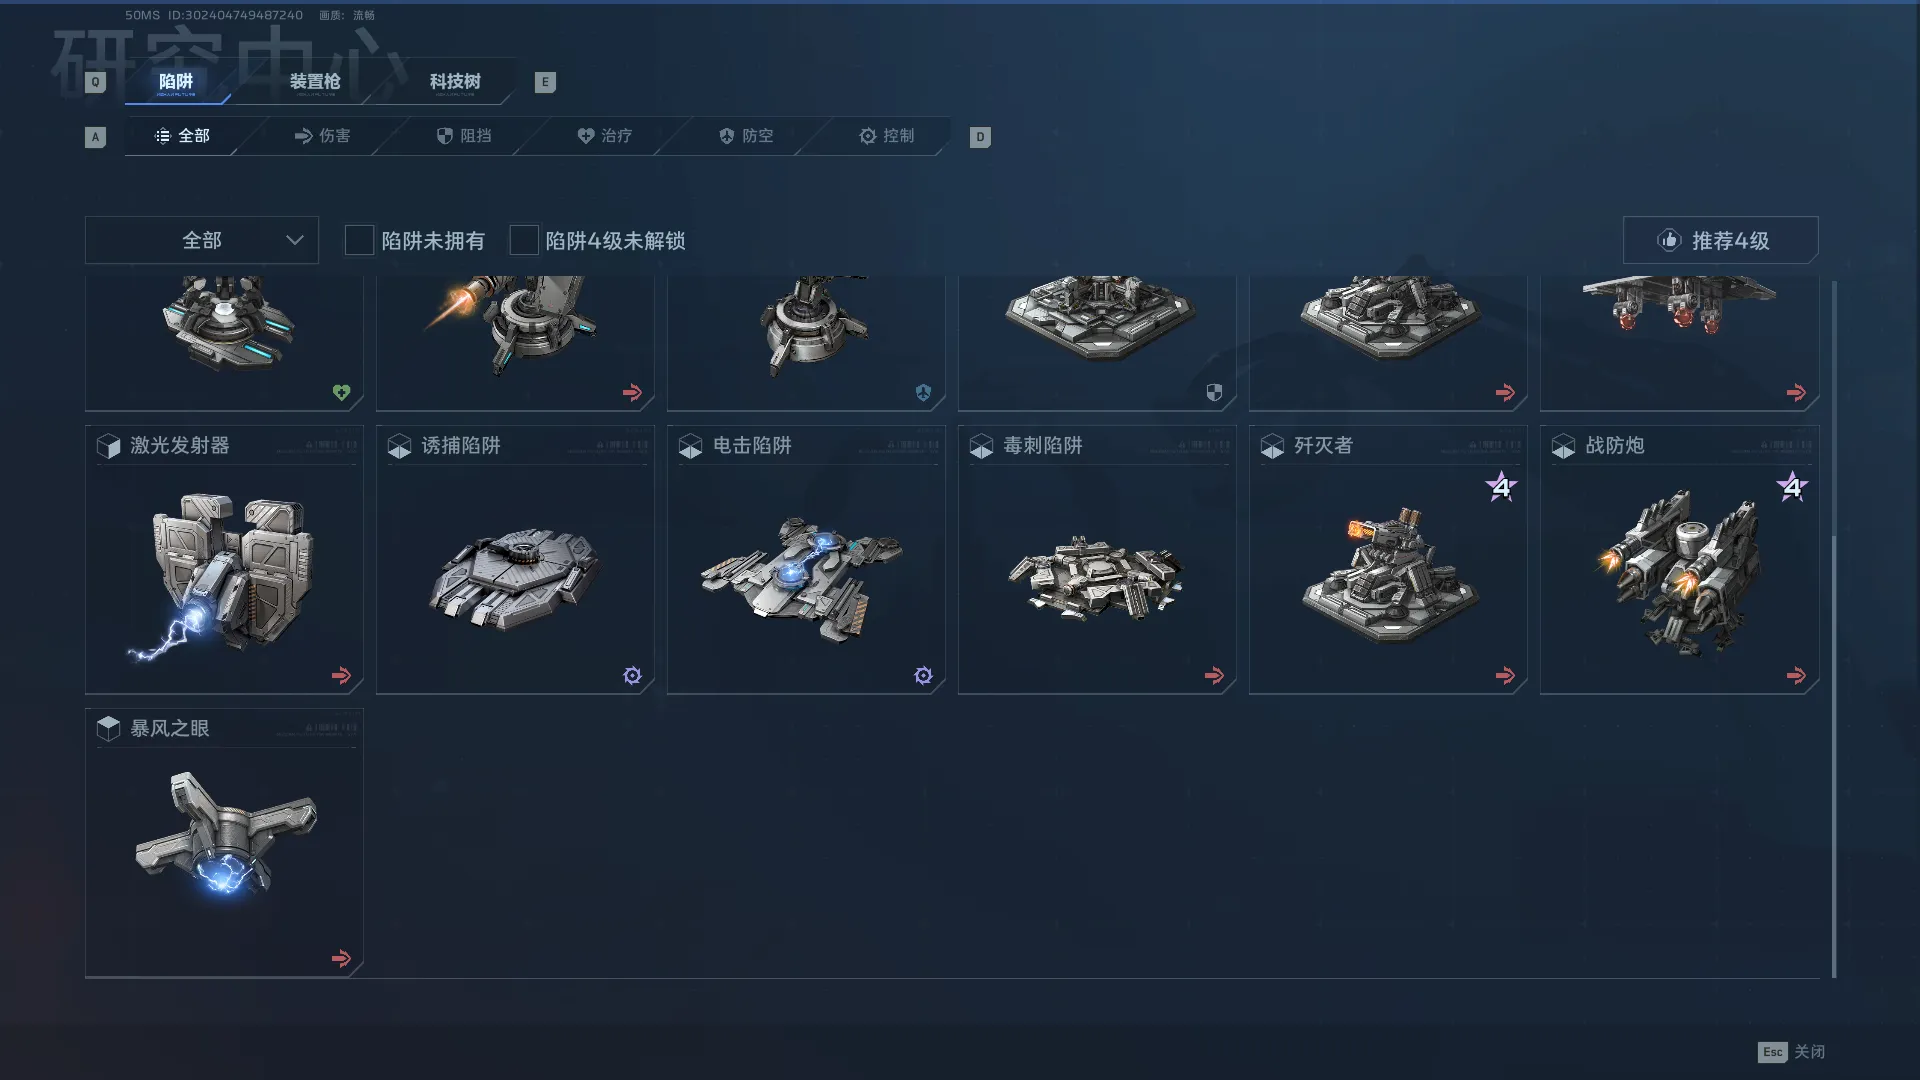The height and width of the screenshot is (1080, 1920).
Task: Click the 毒刺陷阱 red damage arrow
Action: tap(1214, 676)
